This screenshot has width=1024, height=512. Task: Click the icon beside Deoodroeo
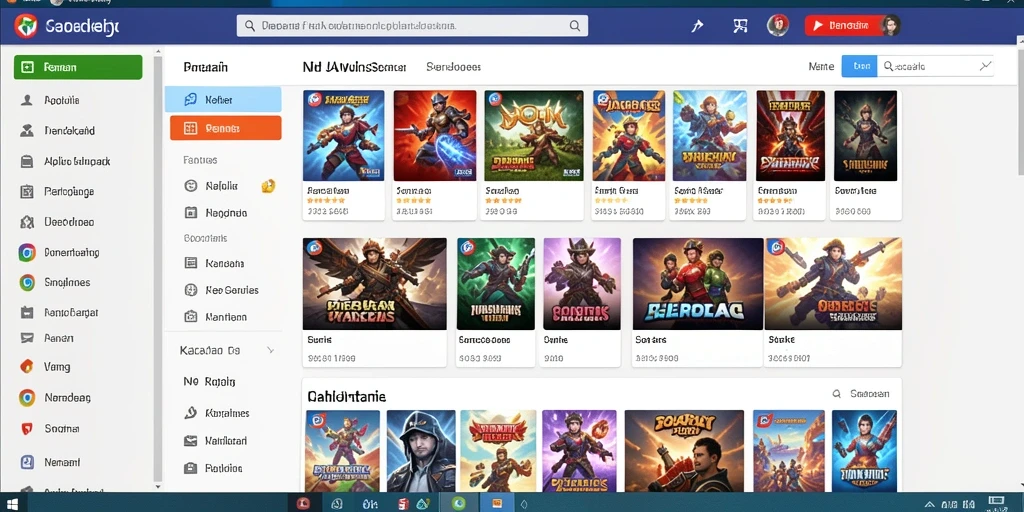27,222
